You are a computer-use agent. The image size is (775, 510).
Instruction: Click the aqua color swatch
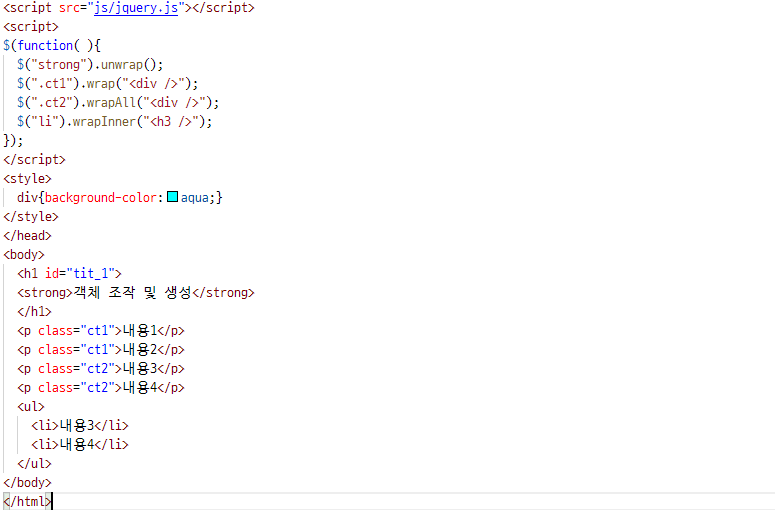(x=172, y=197)
